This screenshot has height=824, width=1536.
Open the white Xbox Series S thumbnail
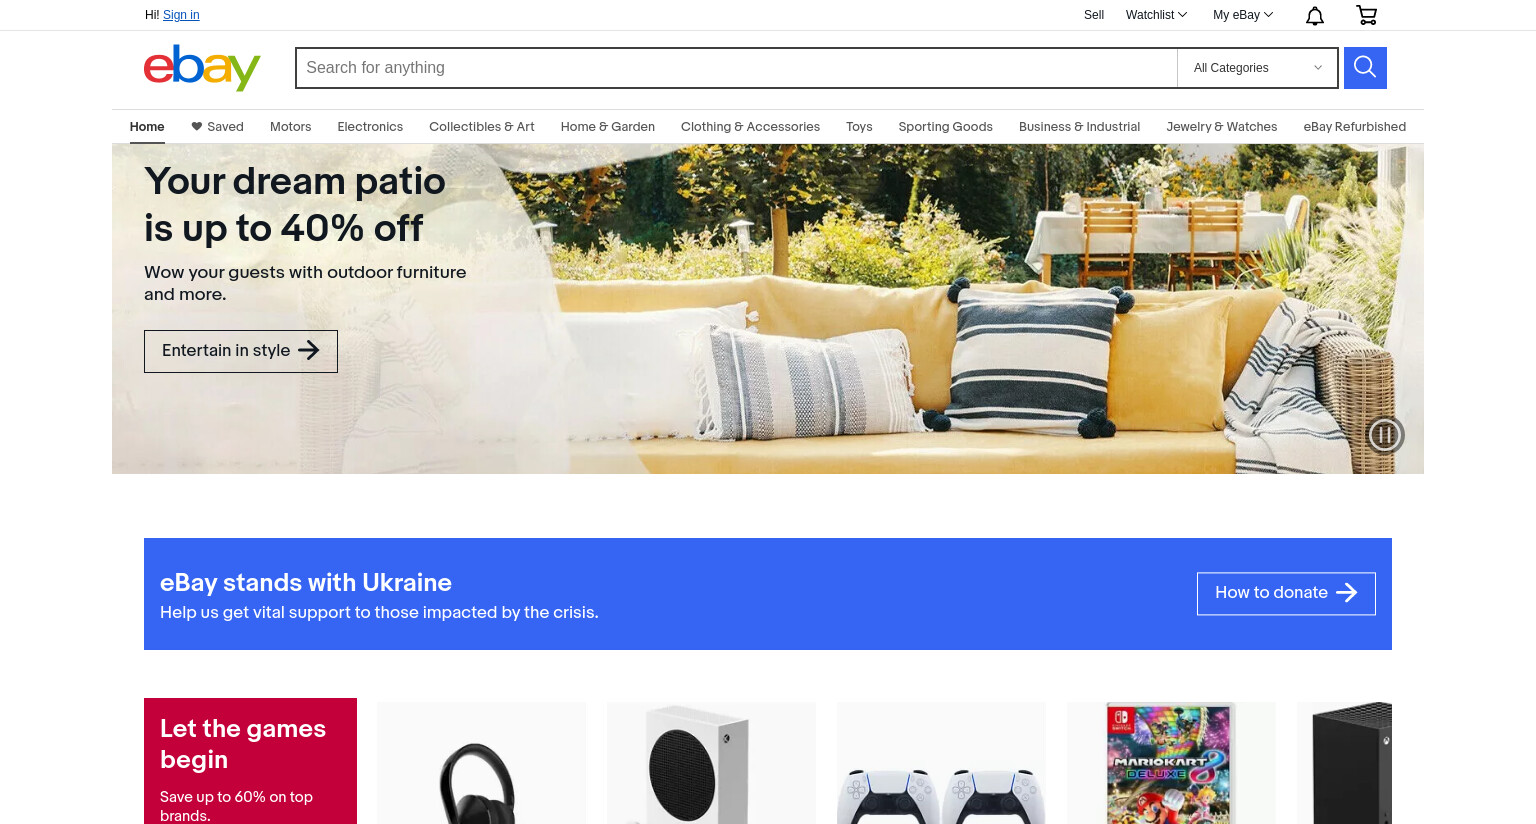pos(711,763)
